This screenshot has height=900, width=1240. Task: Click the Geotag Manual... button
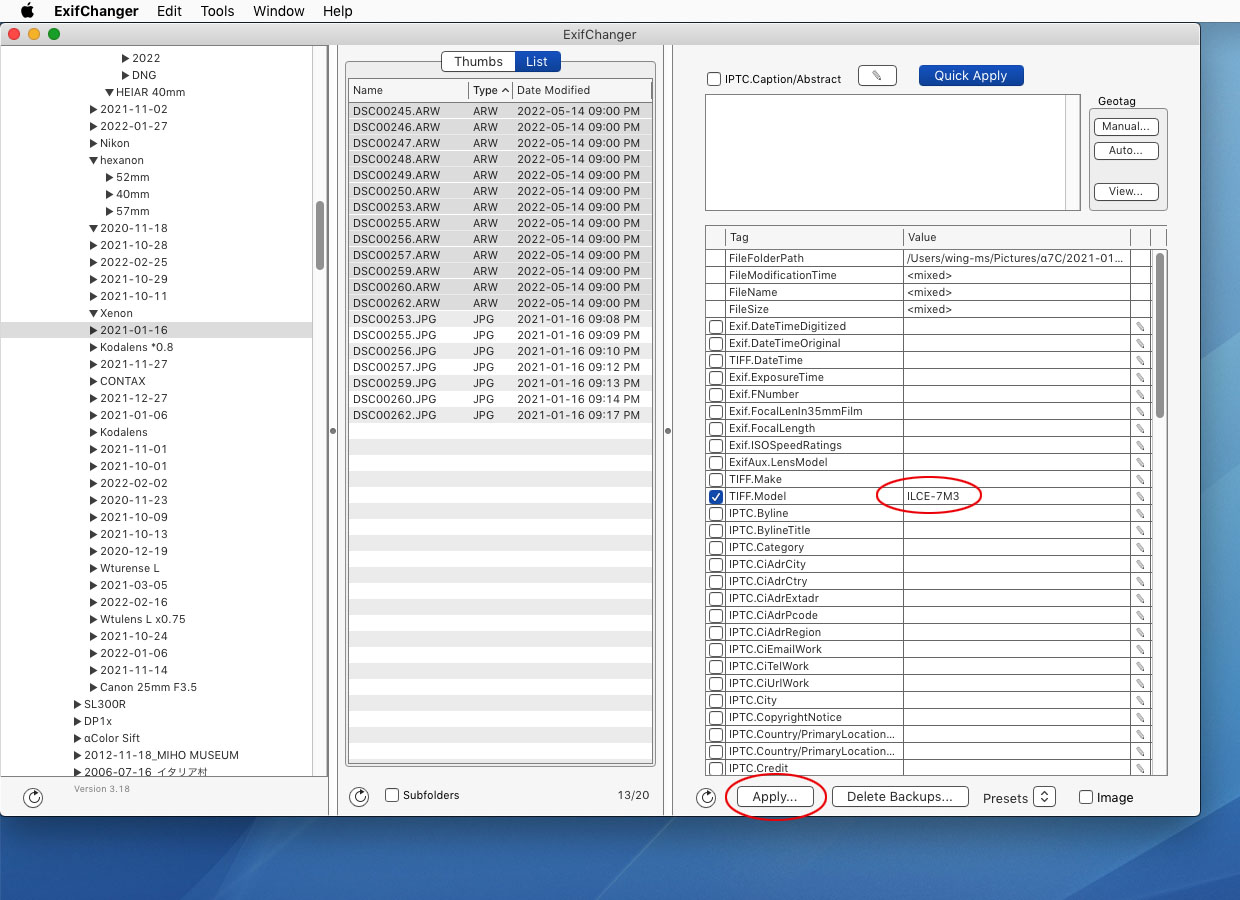tap(1126, 127)
